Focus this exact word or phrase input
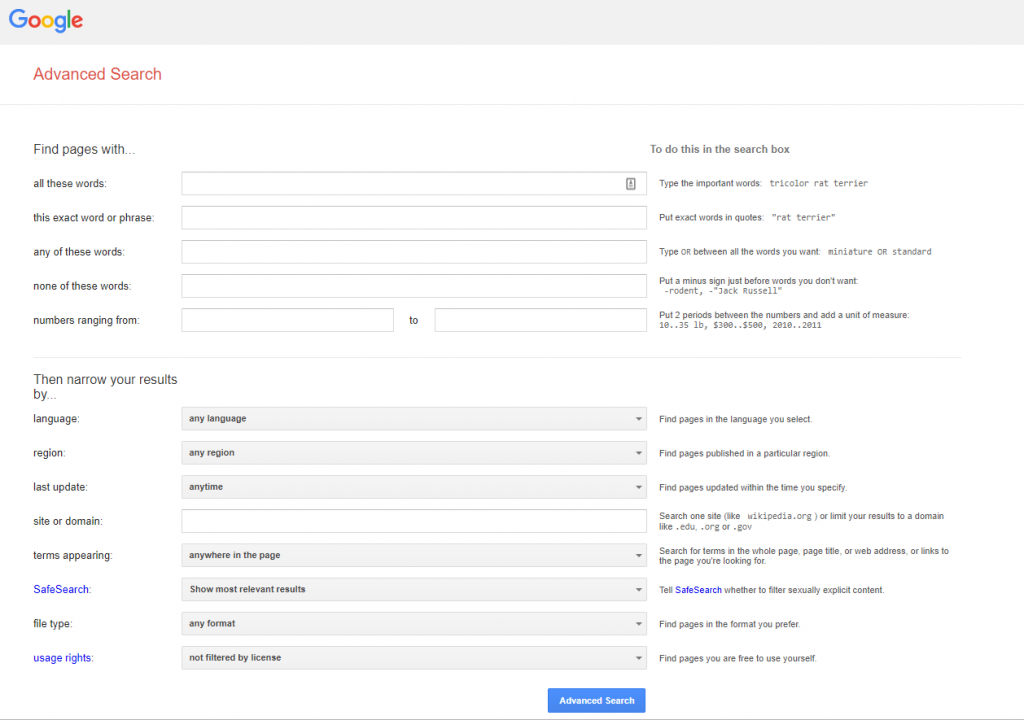 [x=414, y=218]
